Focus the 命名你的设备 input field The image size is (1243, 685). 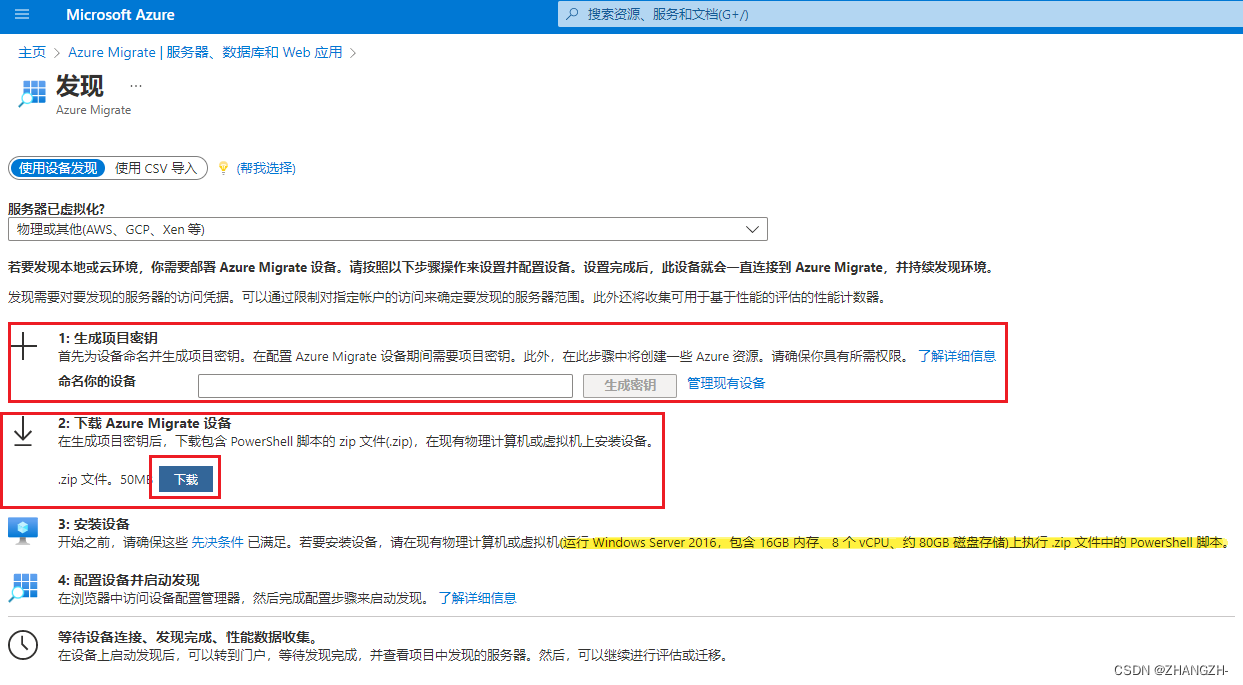click(385, 386)
